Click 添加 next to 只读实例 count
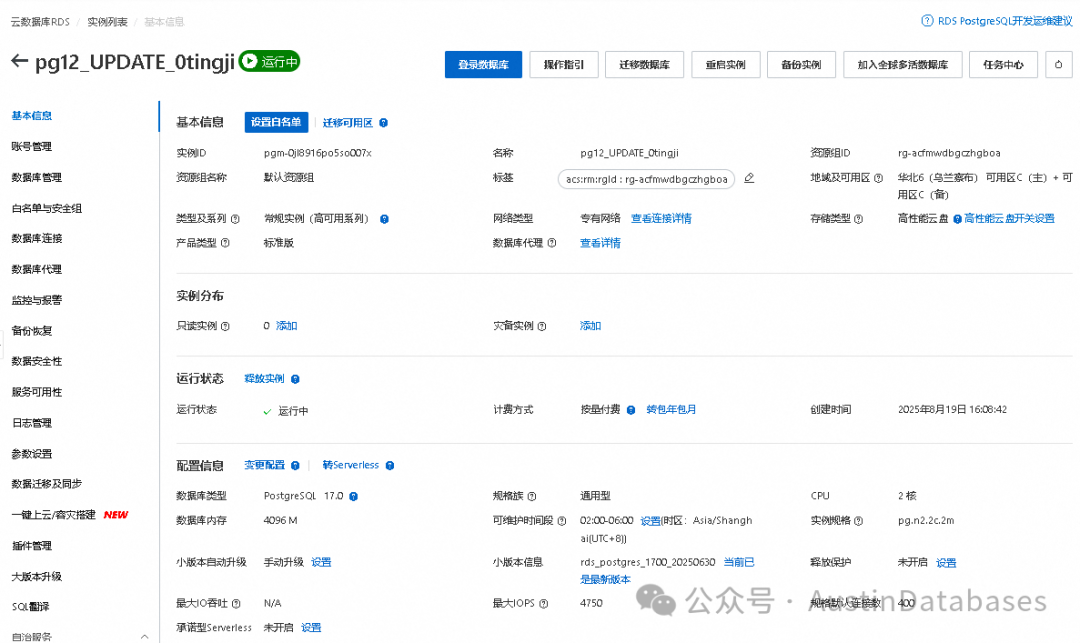 click(287, 326)
